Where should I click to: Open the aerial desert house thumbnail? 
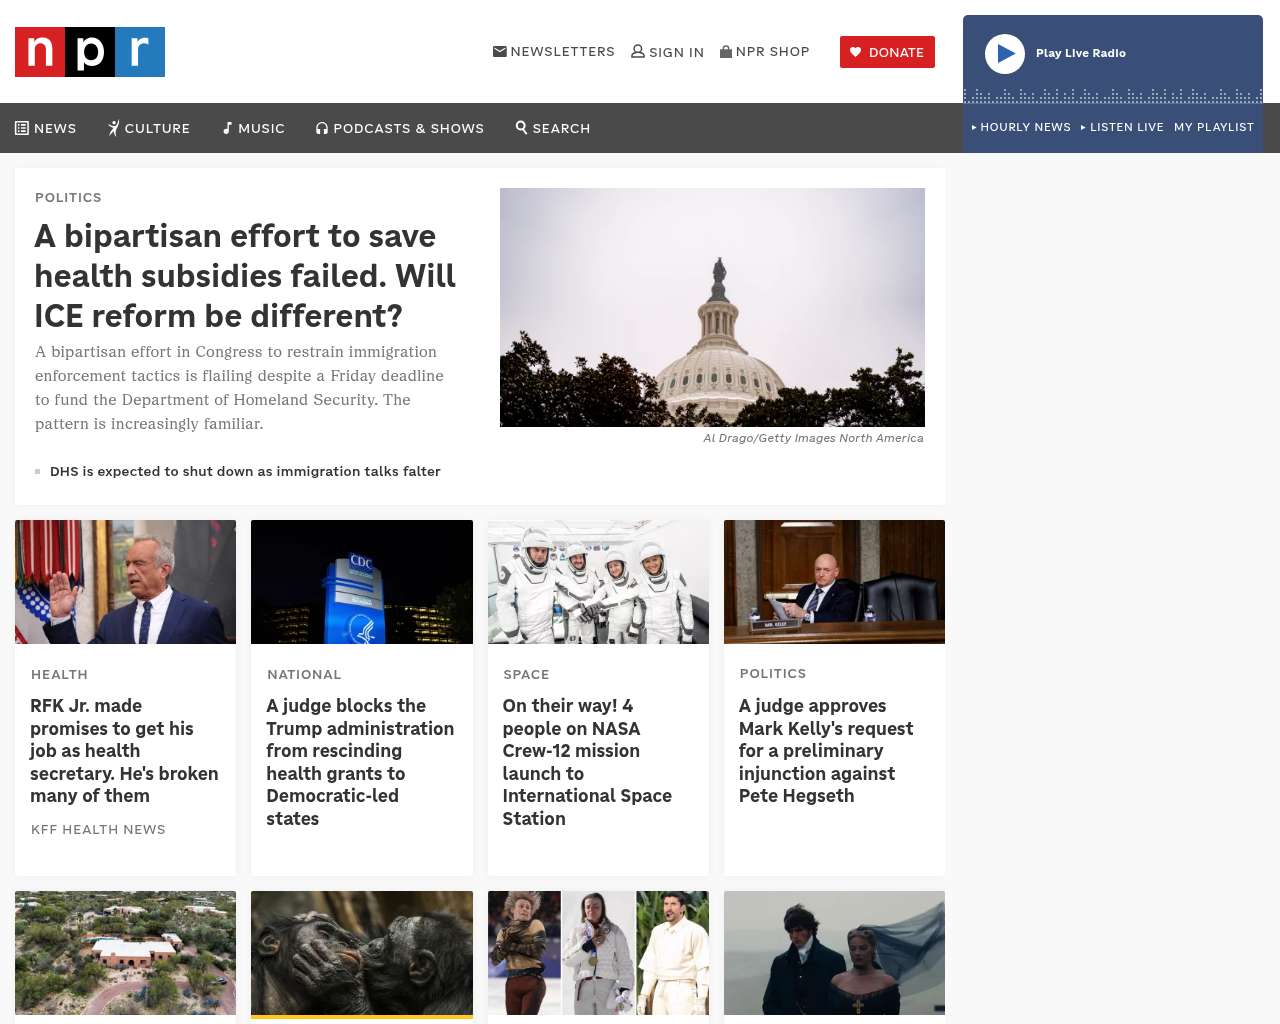[x=126, y=953]
